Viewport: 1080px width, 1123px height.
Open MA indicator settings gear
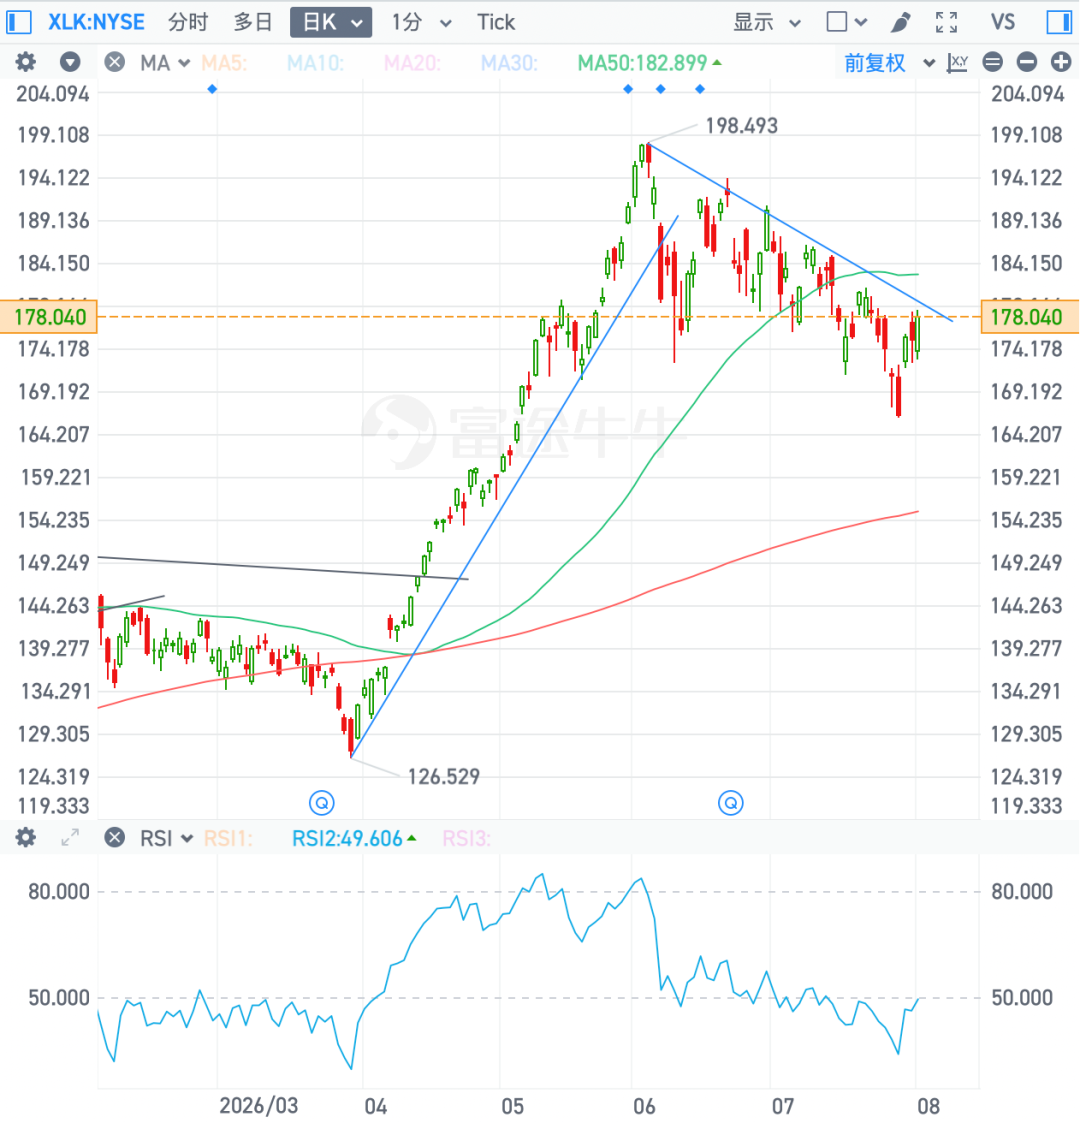point(26,62)
